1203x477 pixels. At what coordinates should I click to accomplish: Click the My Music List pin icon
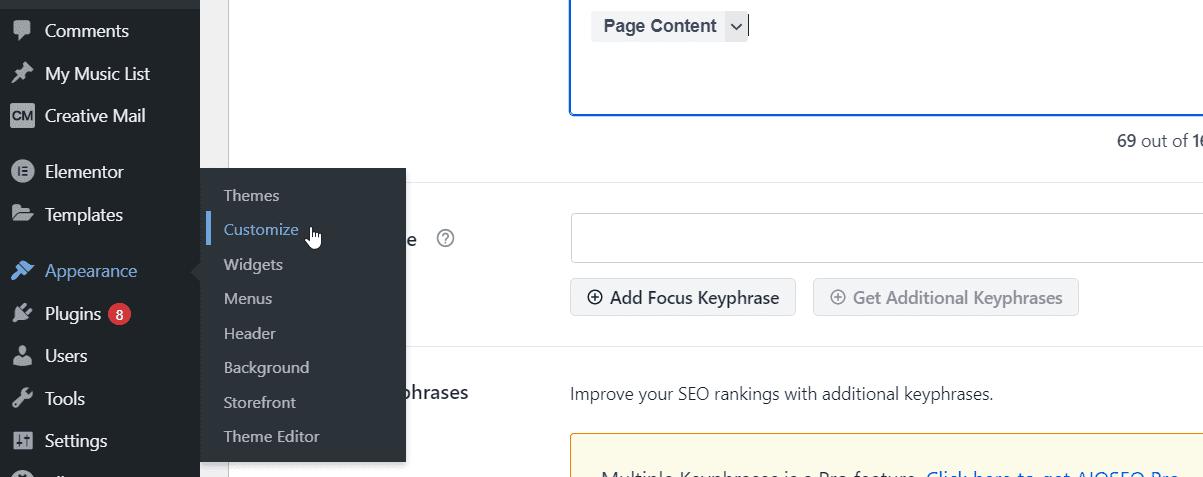[x=22, y=73]
